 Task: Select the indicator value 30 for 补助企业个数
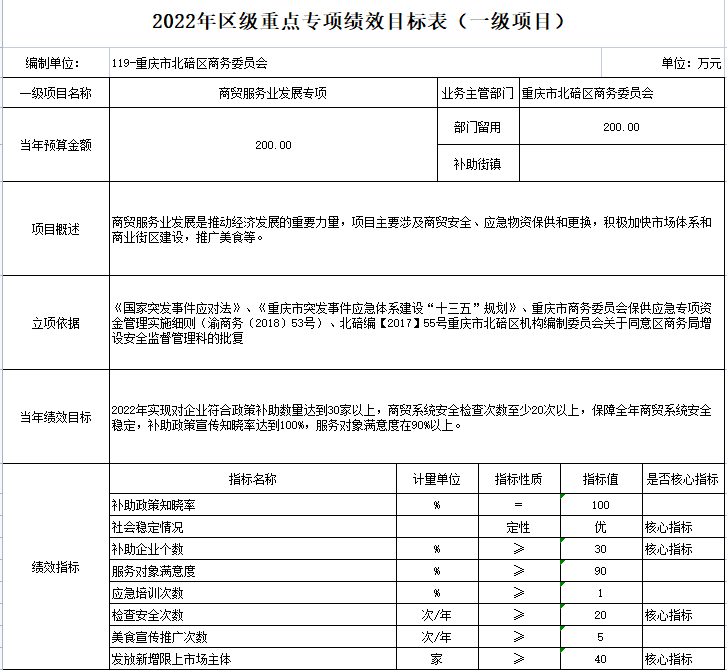pyautogui.click(x=601, y=549)
